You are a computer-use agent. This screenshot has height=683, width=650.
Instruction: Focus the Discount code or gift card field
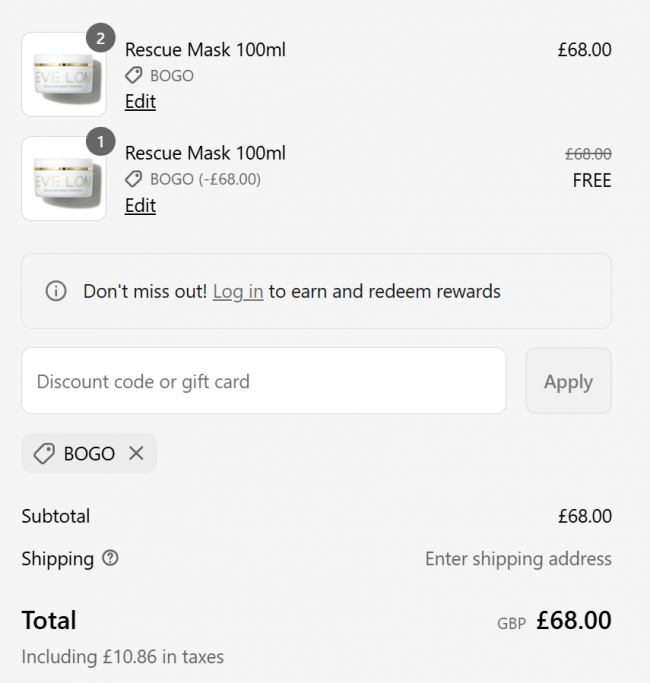(263, 381)
